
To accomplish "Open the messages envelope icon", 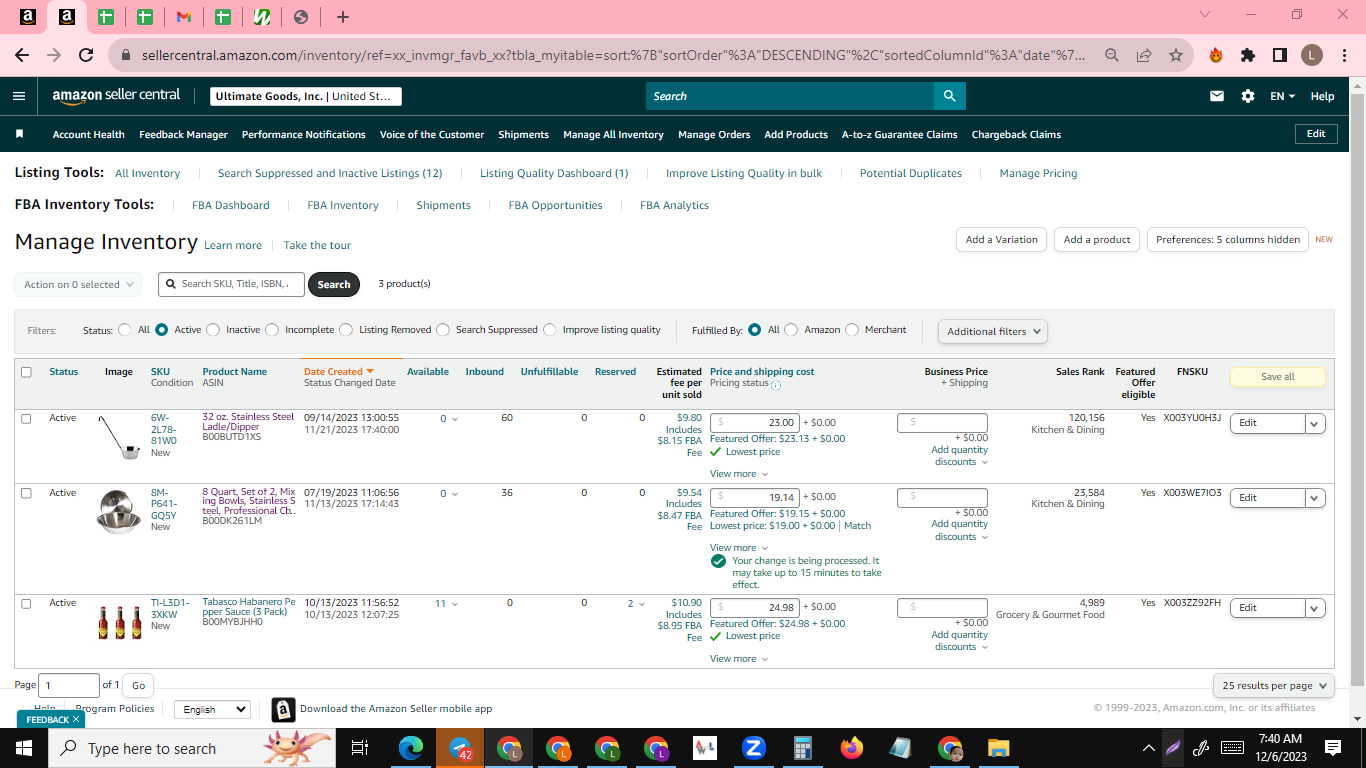I will (1217, 96).
